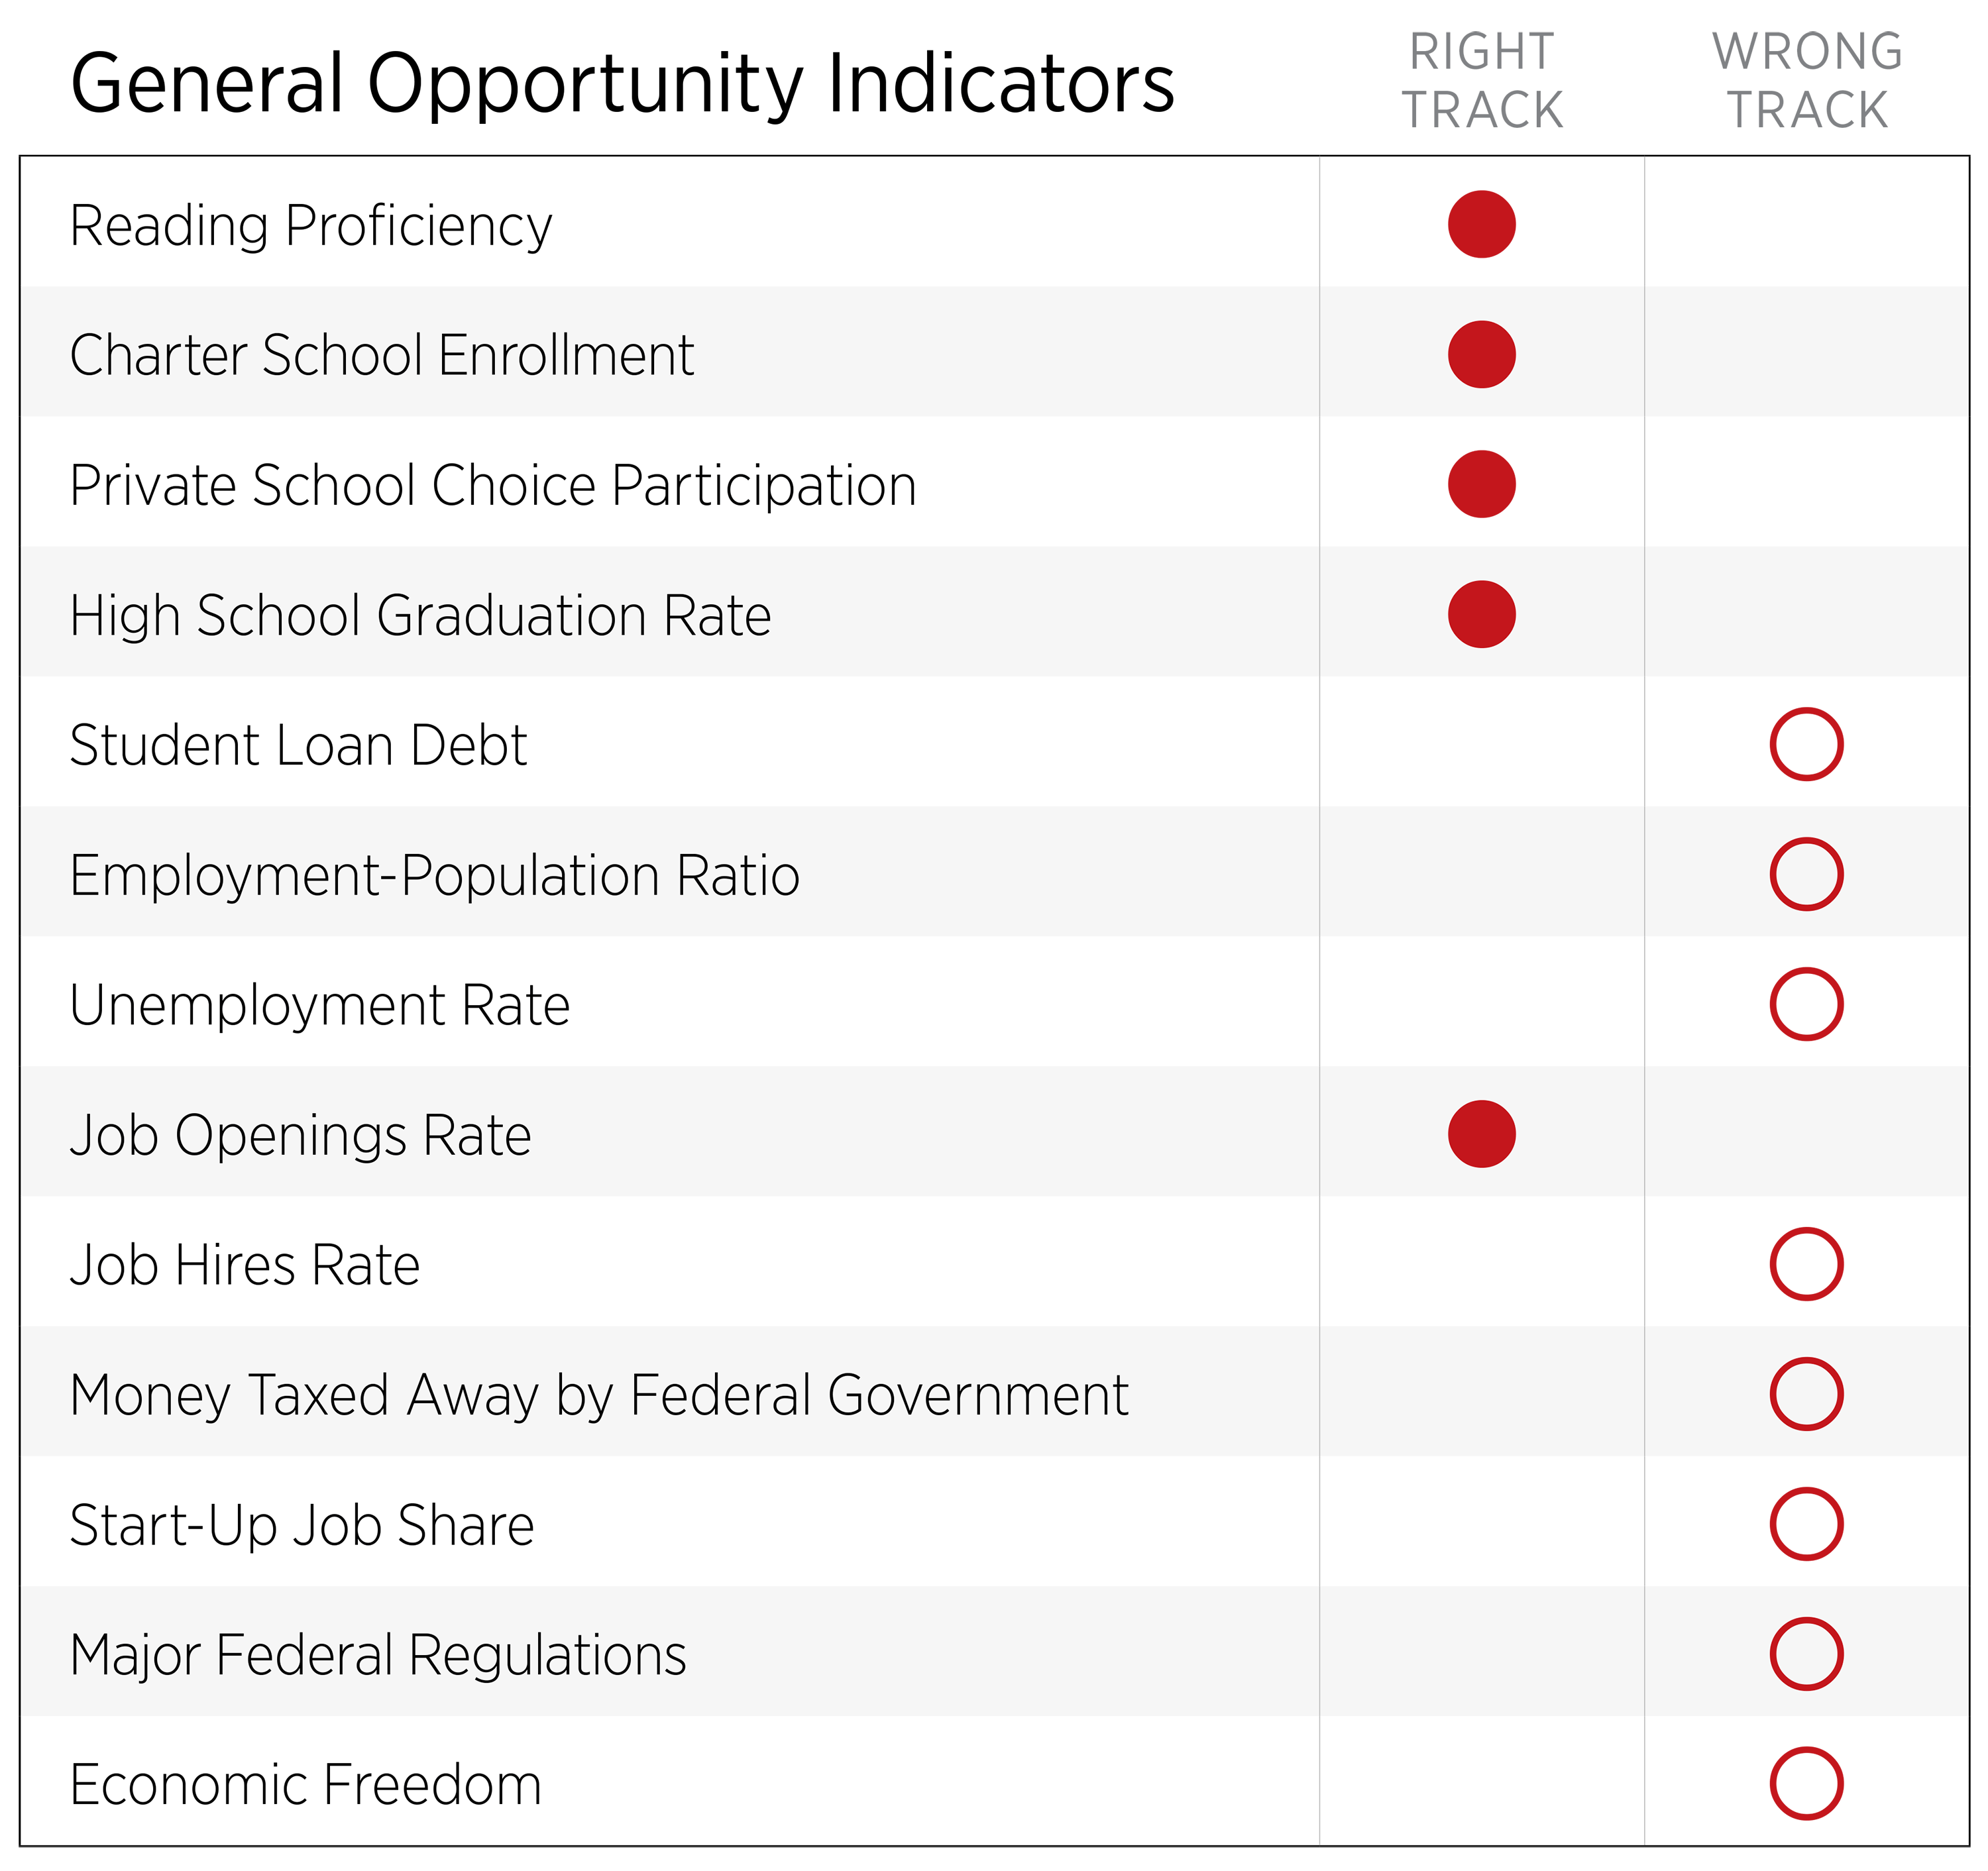Click the Job Hires Rate hollow circle

pos(1806,1264)
